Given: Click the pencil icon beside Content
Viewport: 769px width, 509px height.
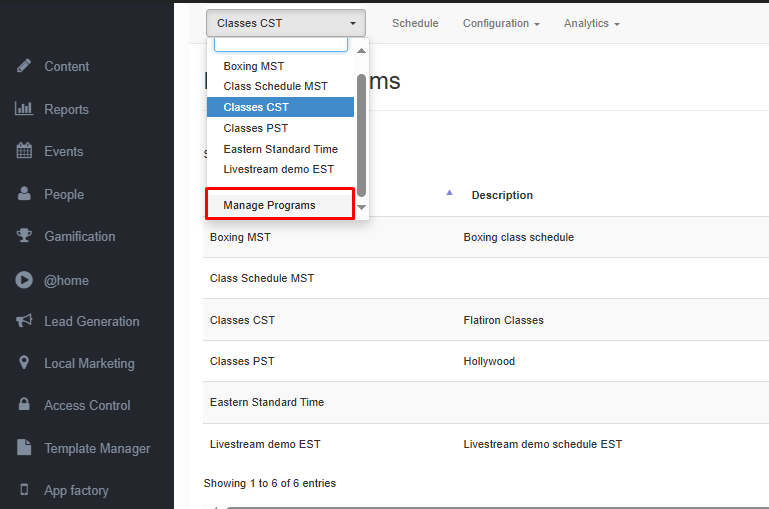Looking at the screenshot, I should (24, 66).
